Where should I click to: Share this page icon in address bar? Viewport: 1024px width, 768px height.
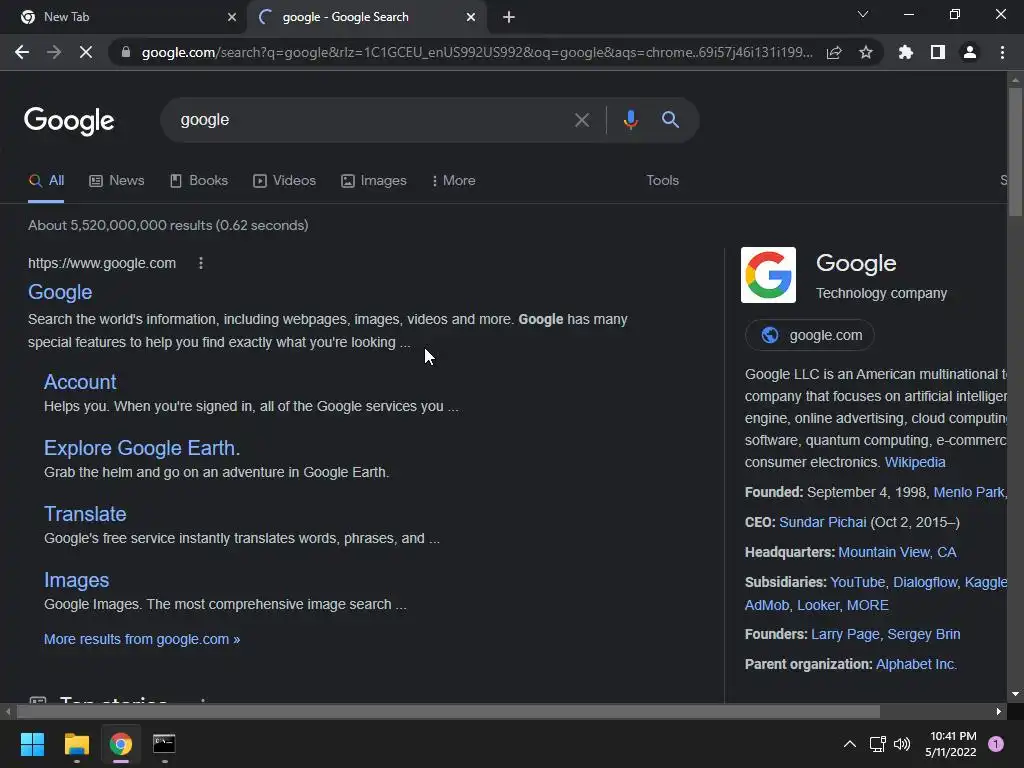pyautogui.click(x=834, y=52)
